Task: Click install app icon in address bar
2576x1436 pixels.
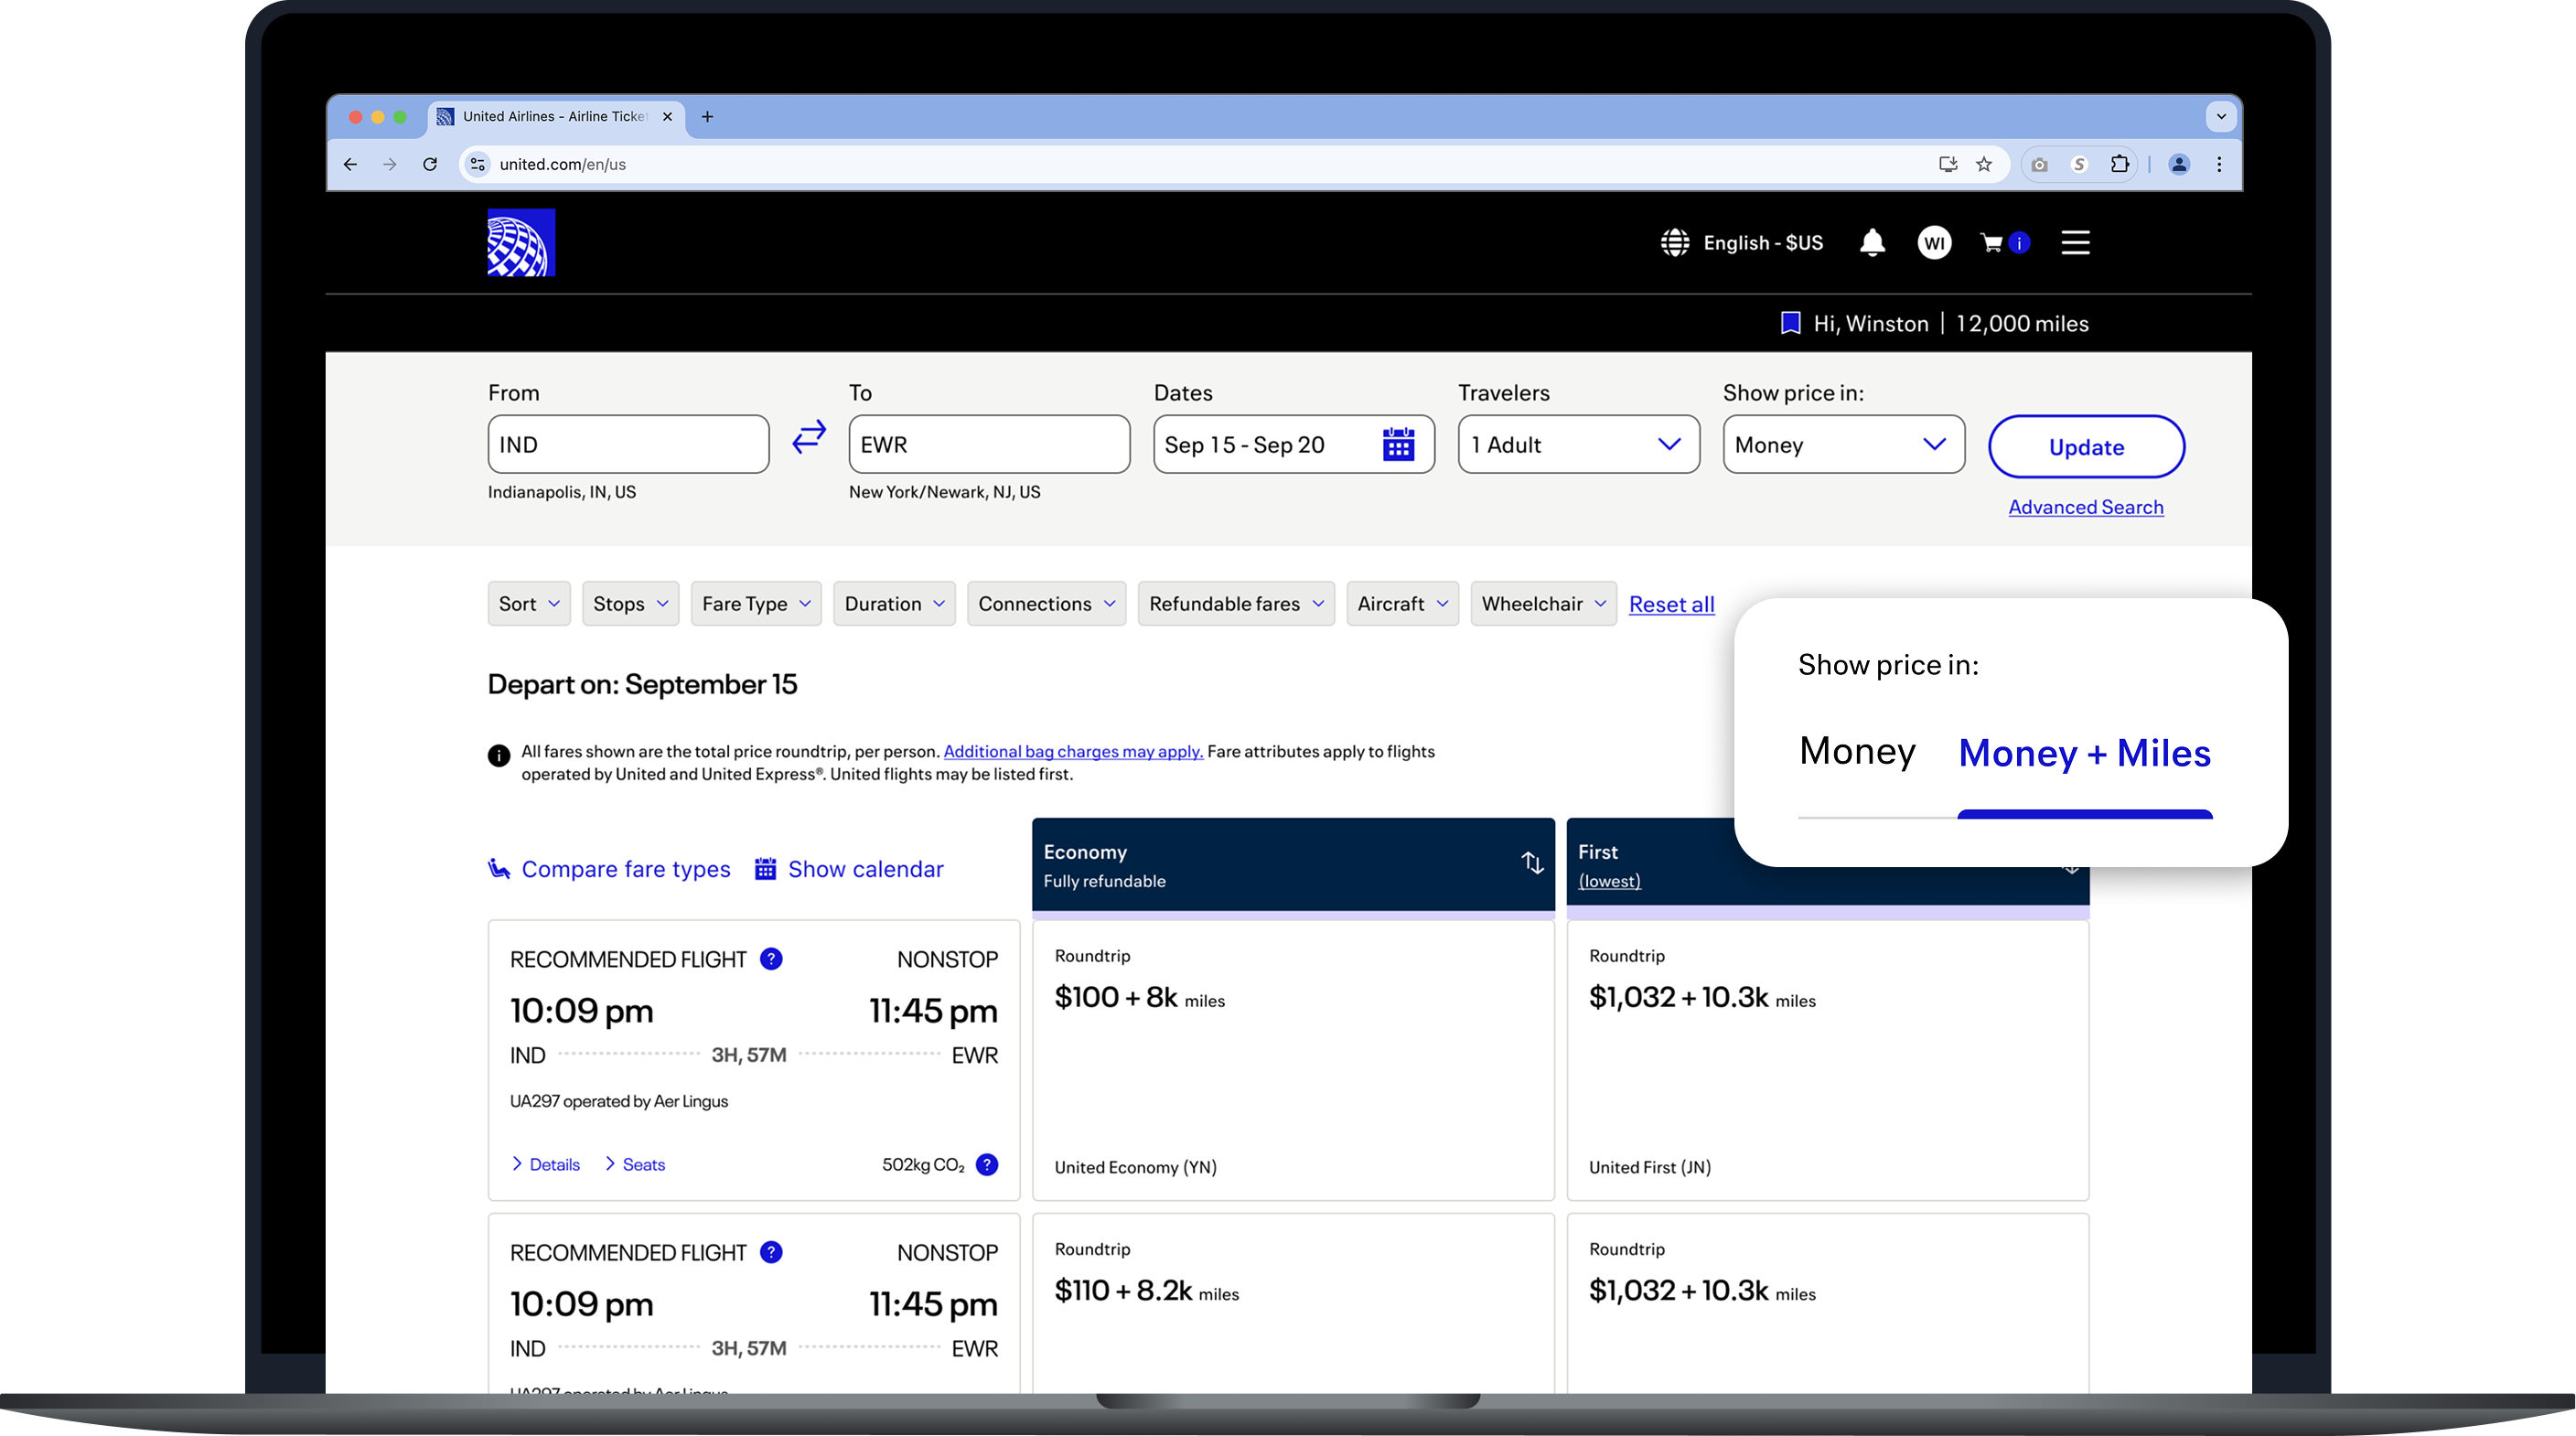Action: click(1947, 164)
